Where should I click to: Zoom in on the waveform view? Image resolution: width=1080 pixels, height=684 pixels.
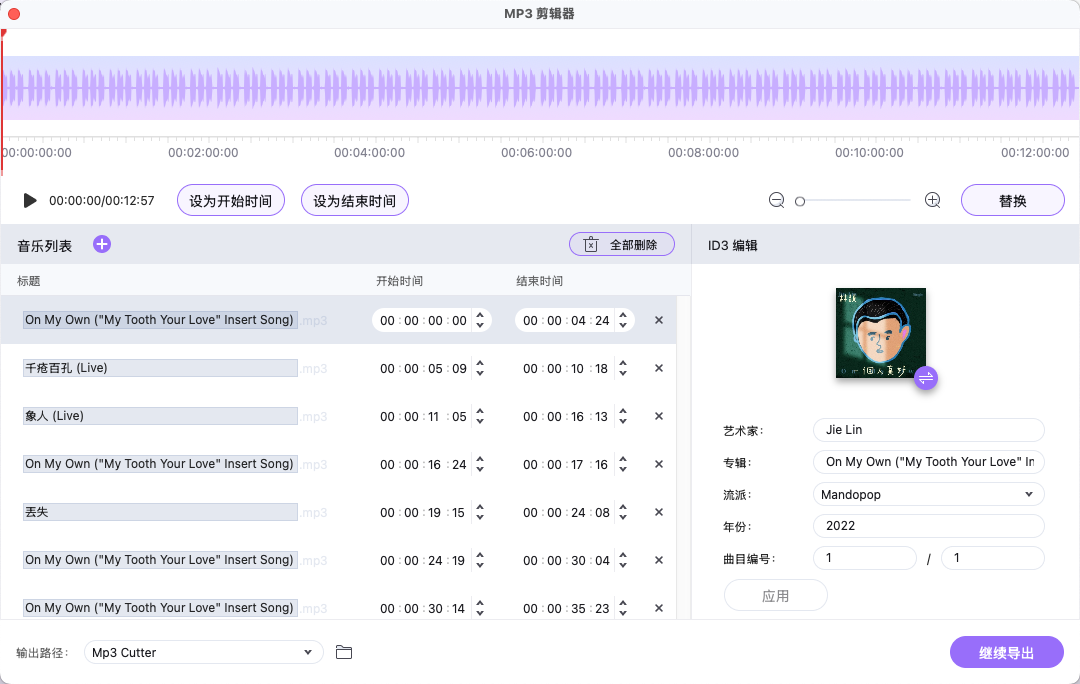(932, 200)
